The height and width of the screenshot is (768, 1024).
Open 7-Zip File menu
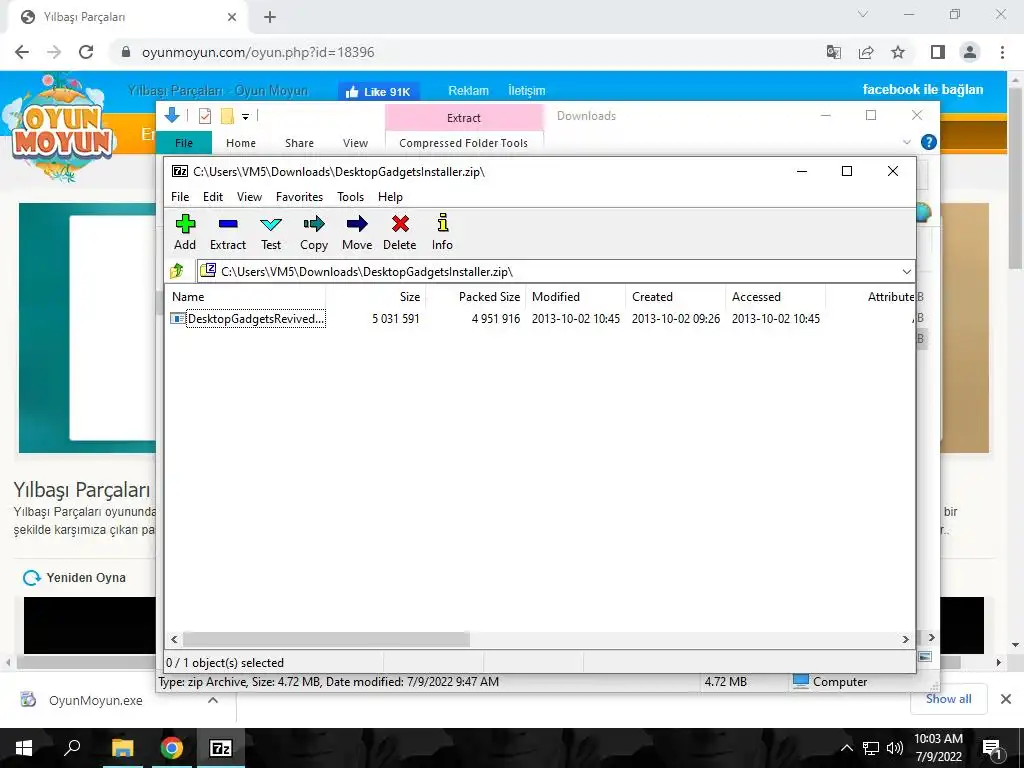[x=180, y=197]
